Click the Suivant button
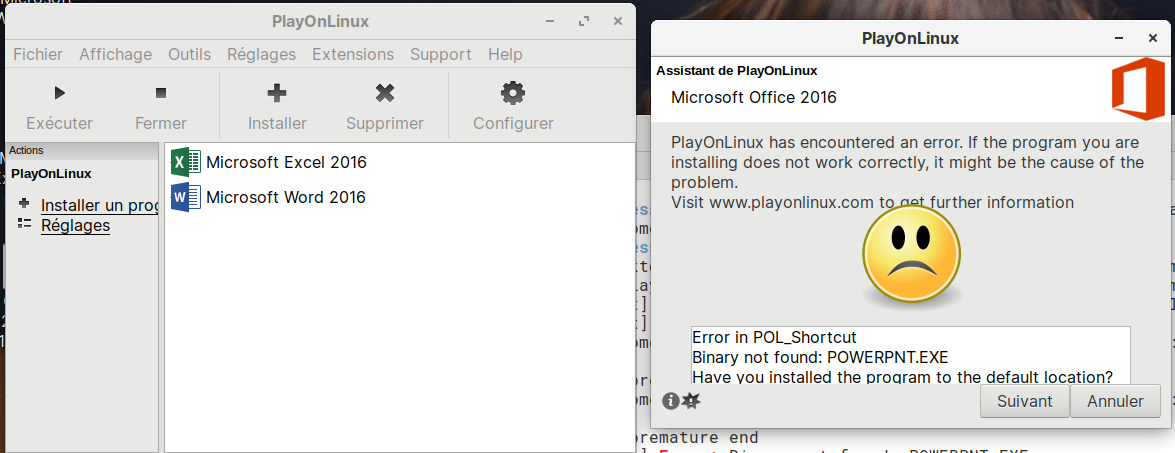 click(1024, 401)
